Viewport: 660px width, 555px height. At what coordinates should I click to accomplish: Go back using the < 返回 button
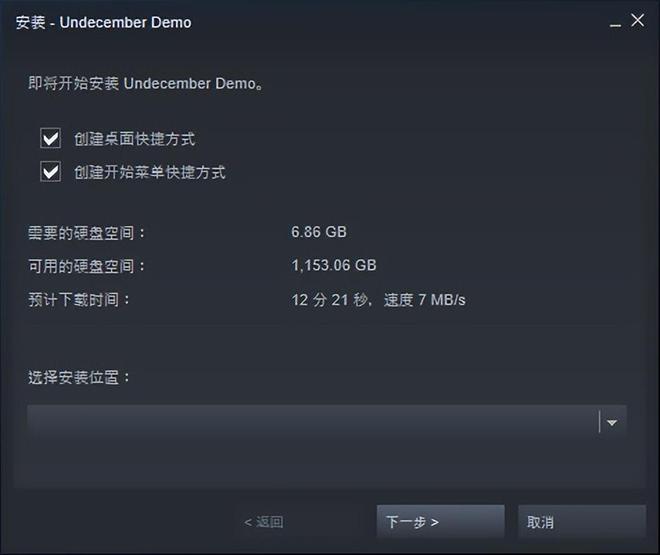(263, 522)
